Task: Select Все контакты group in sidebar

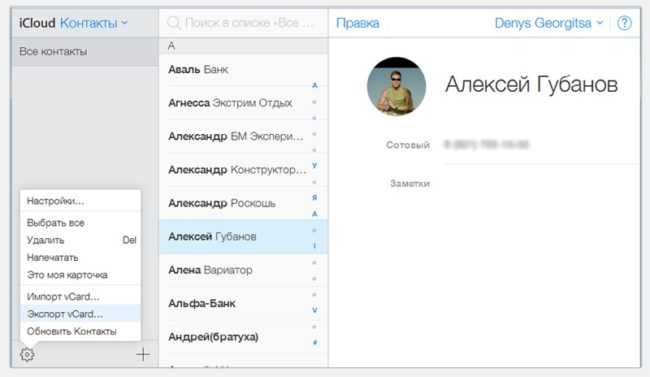Action: [85, 51]
